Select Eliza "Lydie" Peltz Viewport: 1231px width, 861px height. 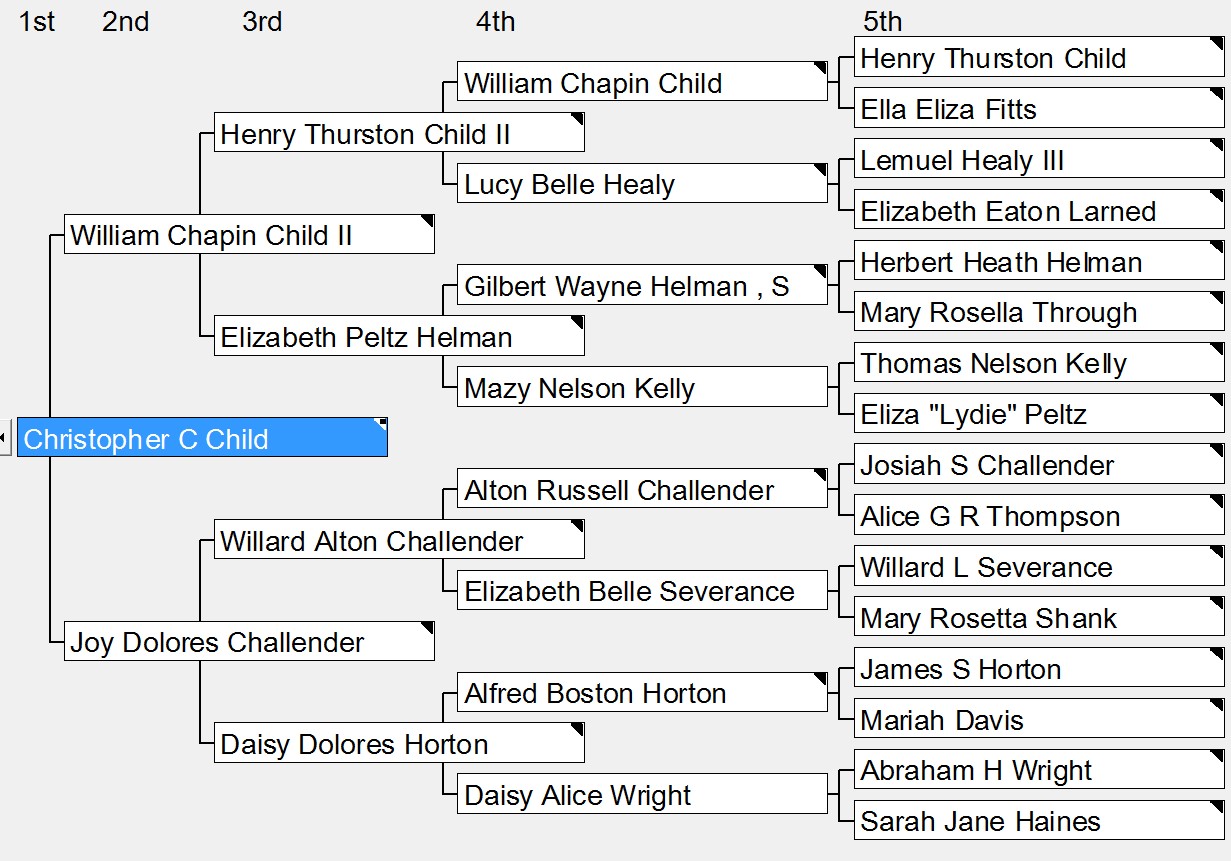1039,413
